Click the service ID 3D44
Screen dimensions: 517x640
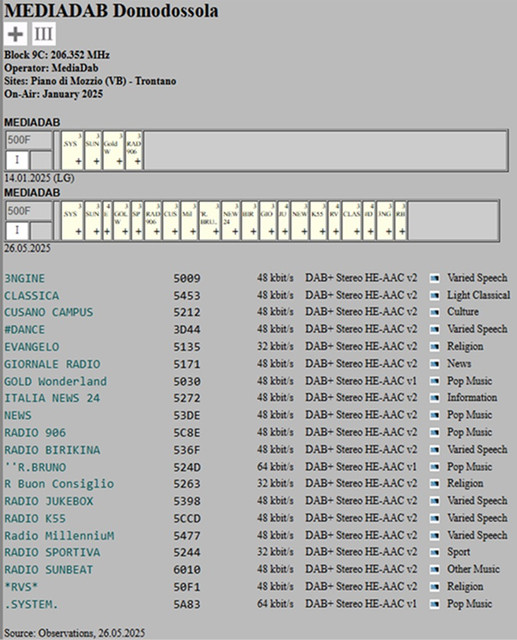pos(187,330)
